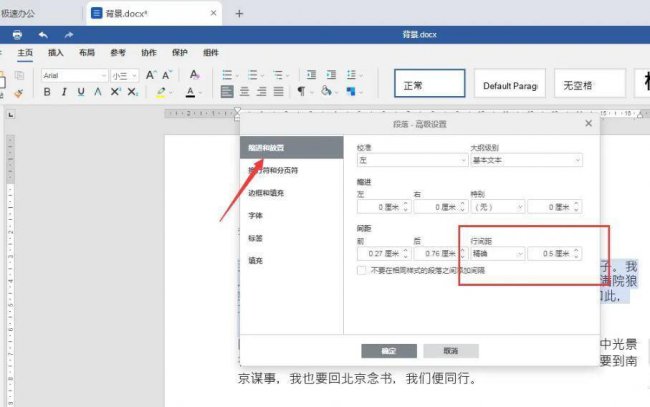The image size is (650, 407).
Task: Increase font size with the larger A icon
Action: click(151, 75)
